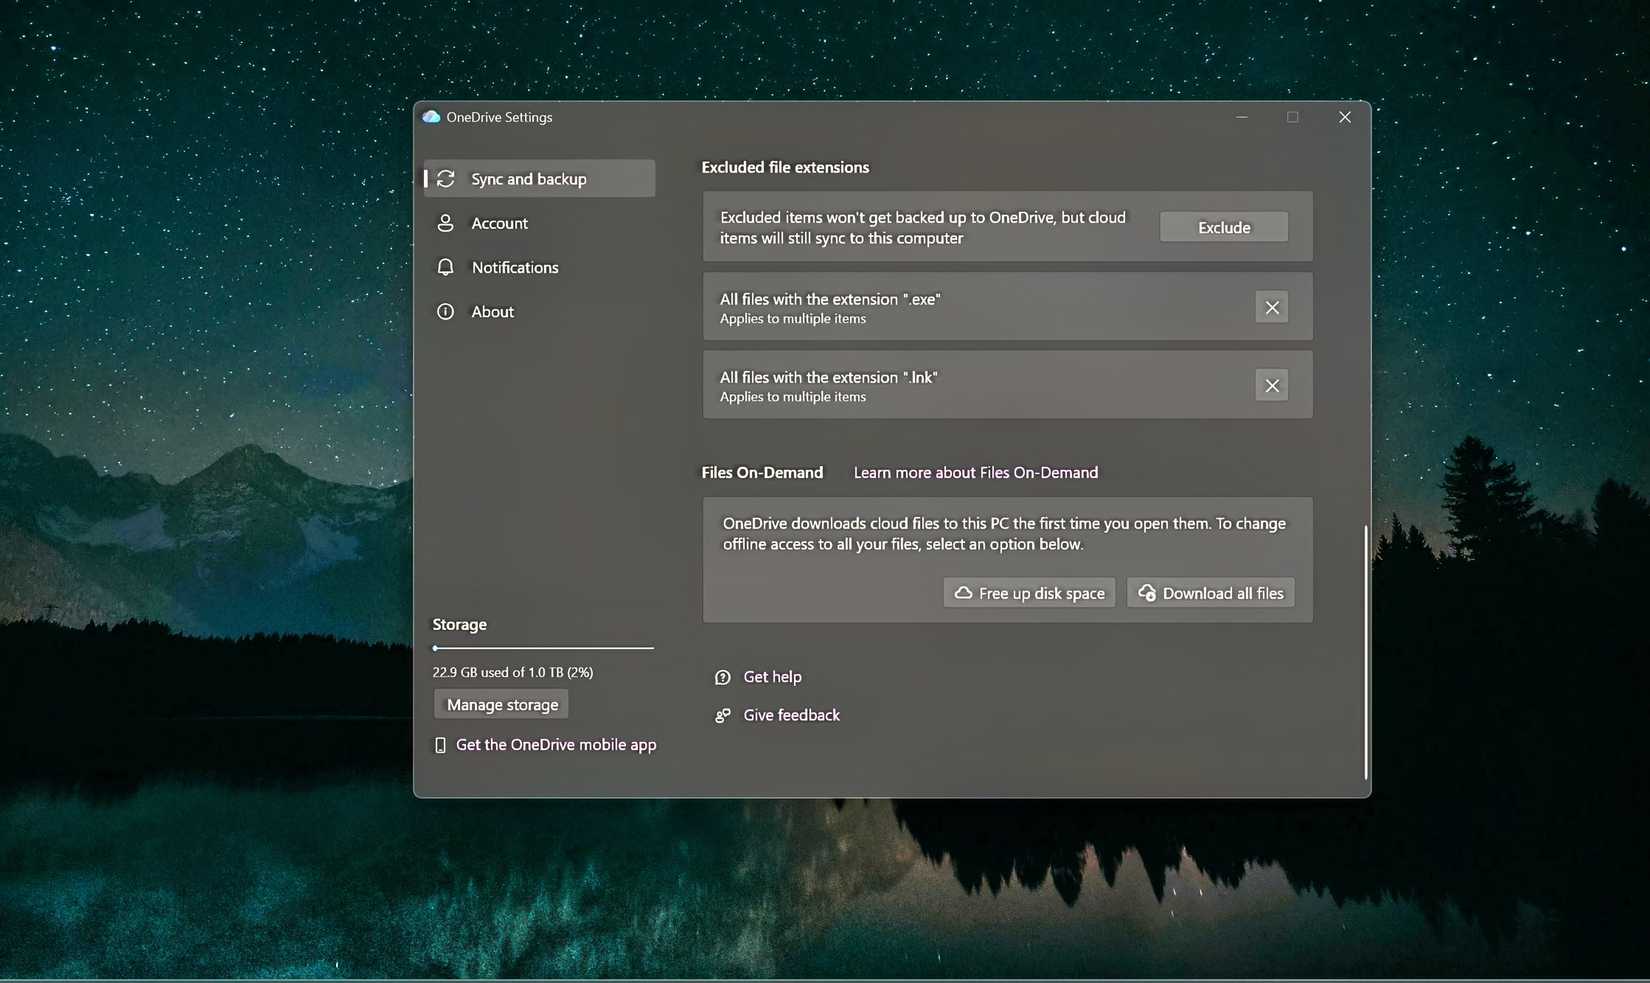Click the "Excluded file extensions" heading
Screen dimensions: 1650x983
pos(785,167)
